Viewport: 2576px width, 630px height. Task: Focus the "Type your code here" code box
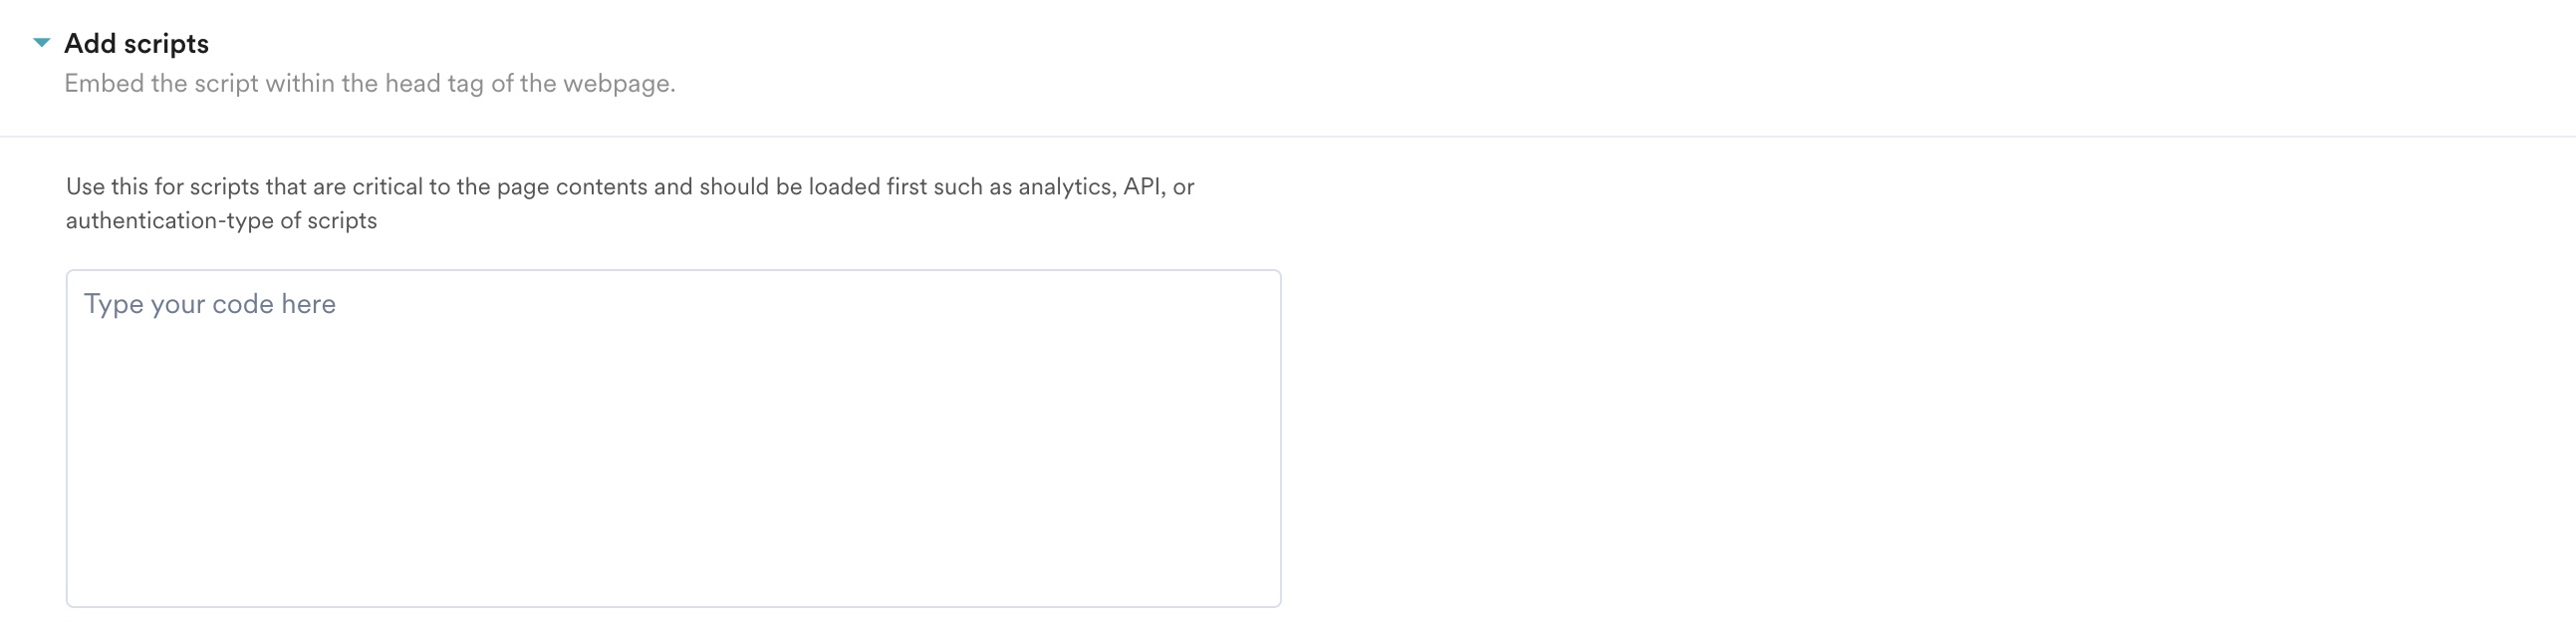click(x=673, y=450)
